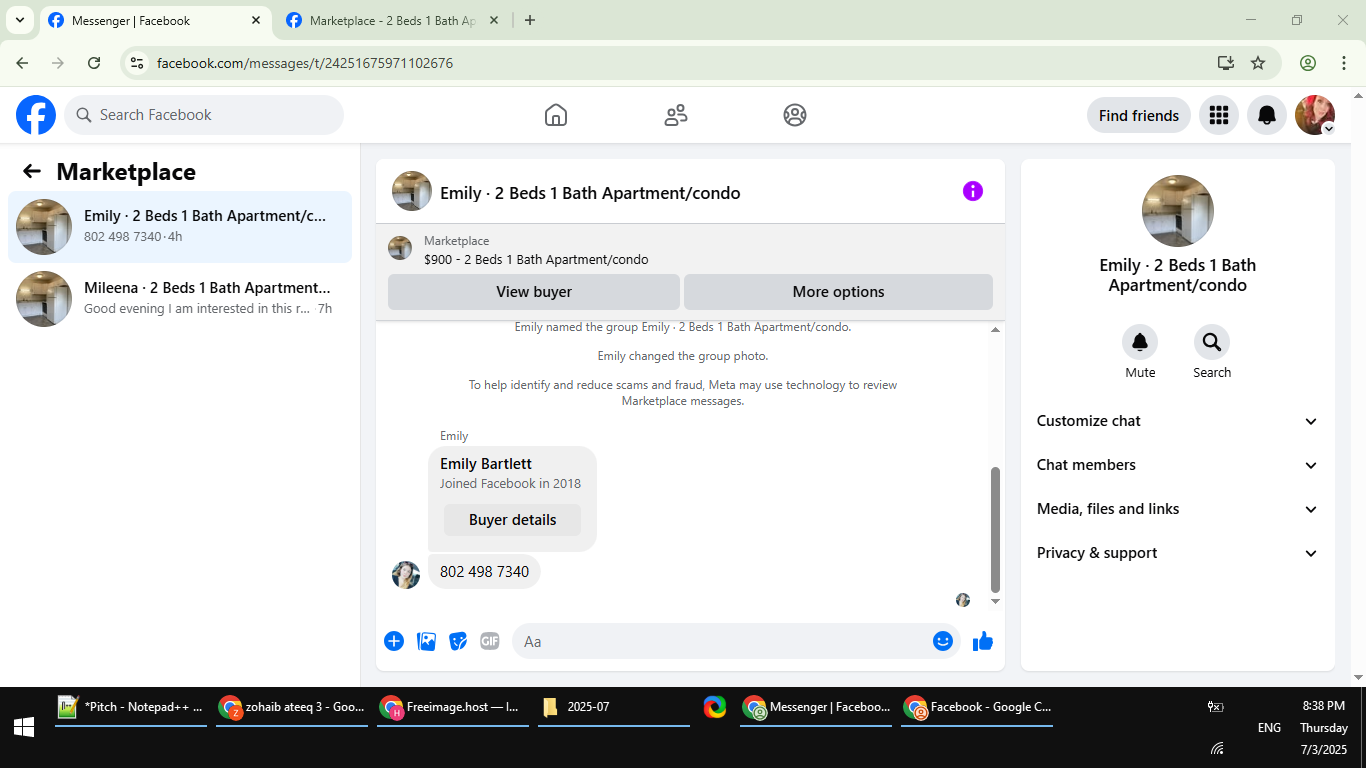Open a new browser tab
This screenshot has width=1366, height=768.
click(530, 20)
